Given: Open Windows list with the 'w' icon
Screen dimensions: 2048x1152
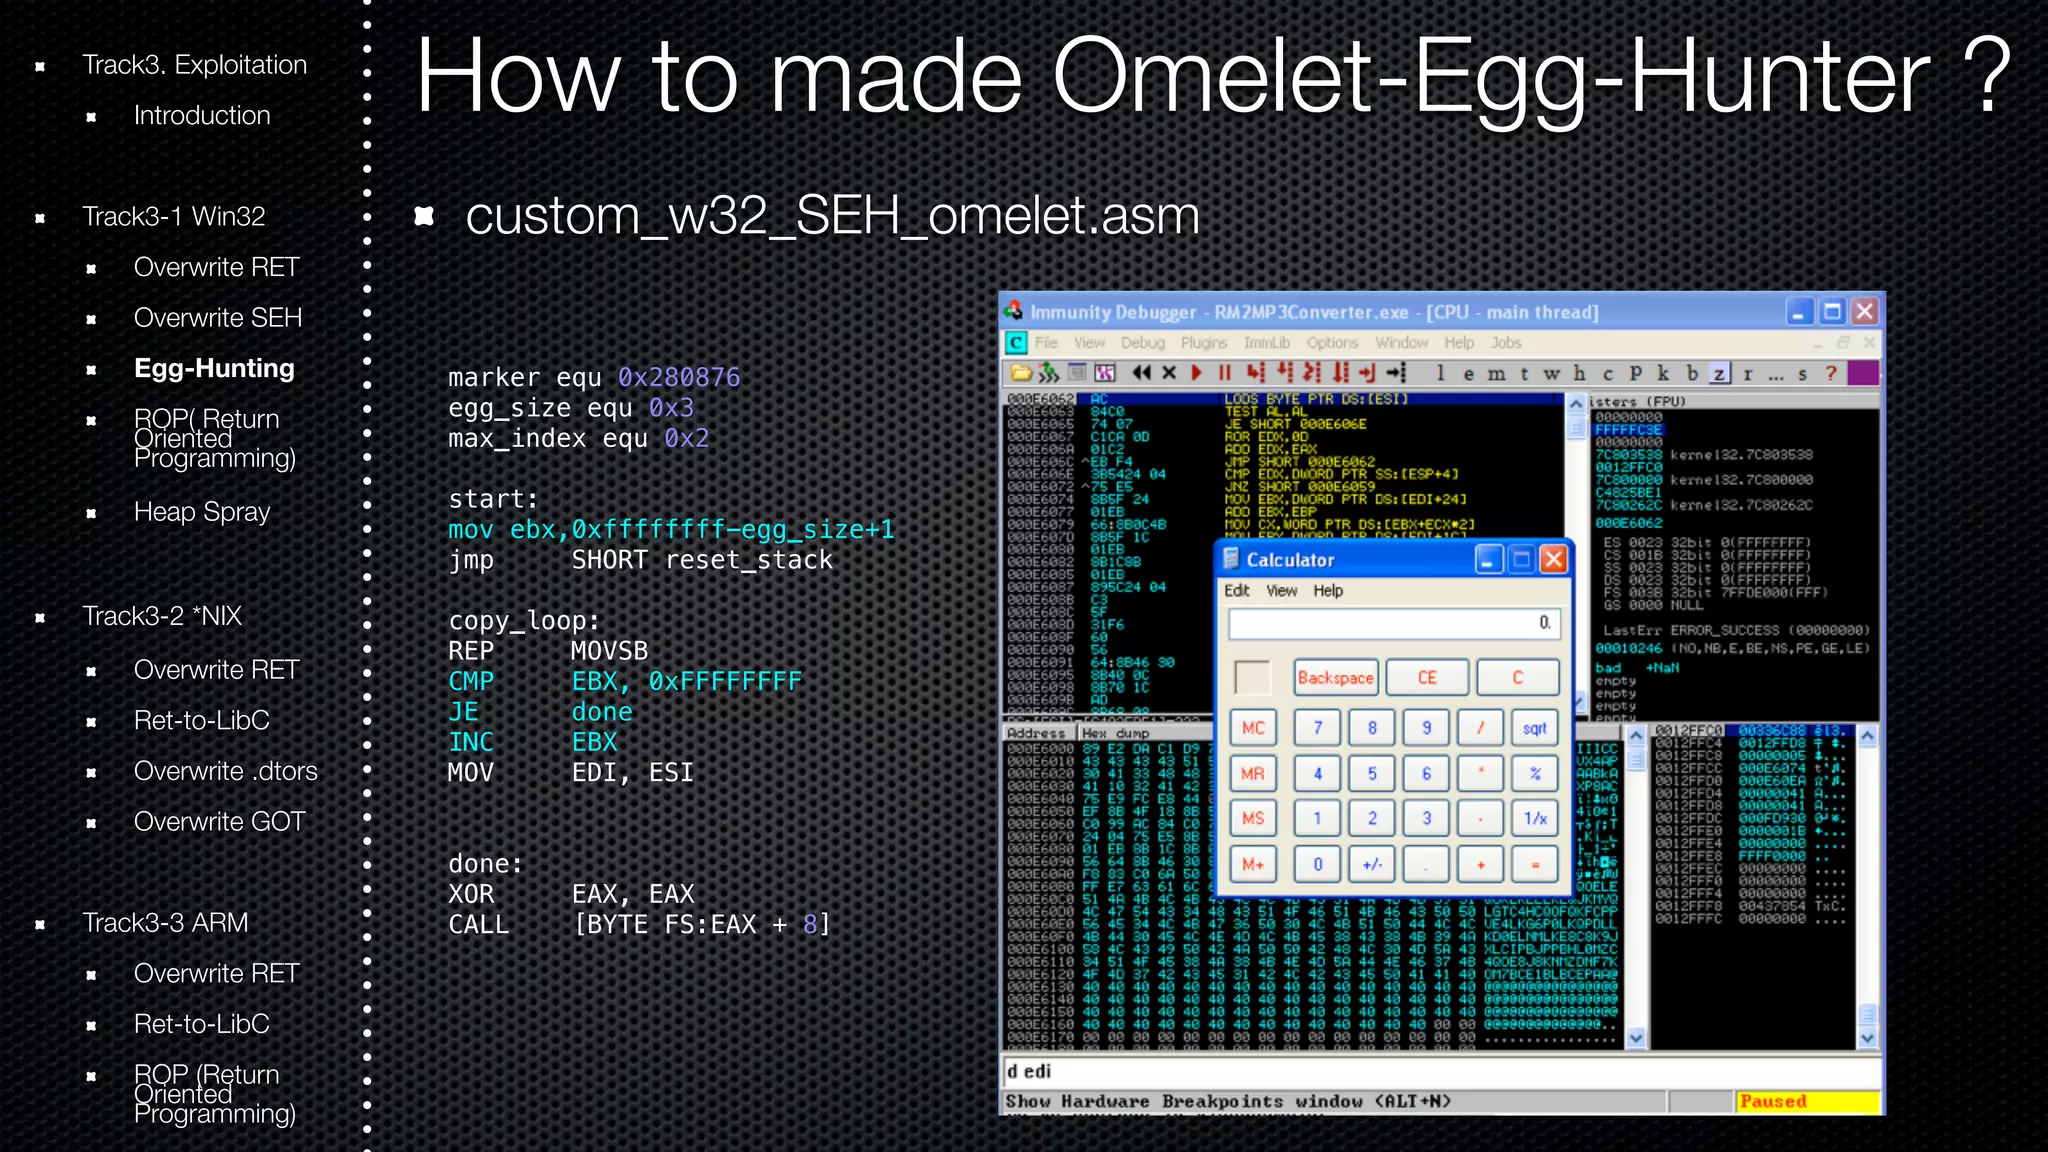Looking at the screenshot, I should 1551,374.
